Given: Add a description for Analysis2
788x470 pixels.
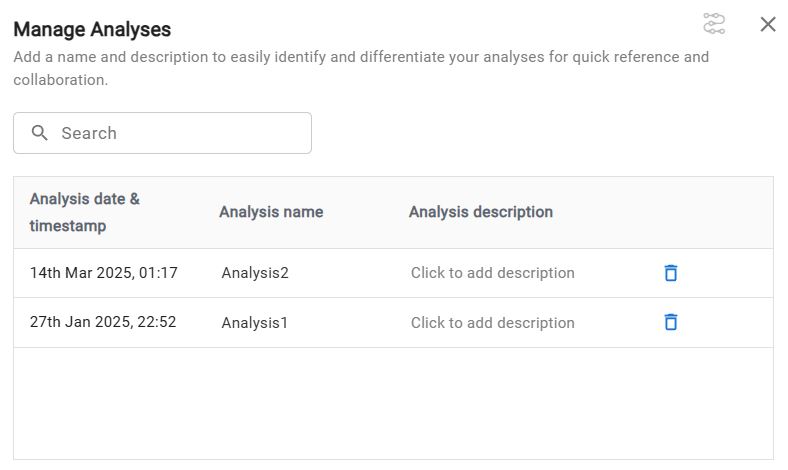Looking at the screenshot, I should pos(492,273).
